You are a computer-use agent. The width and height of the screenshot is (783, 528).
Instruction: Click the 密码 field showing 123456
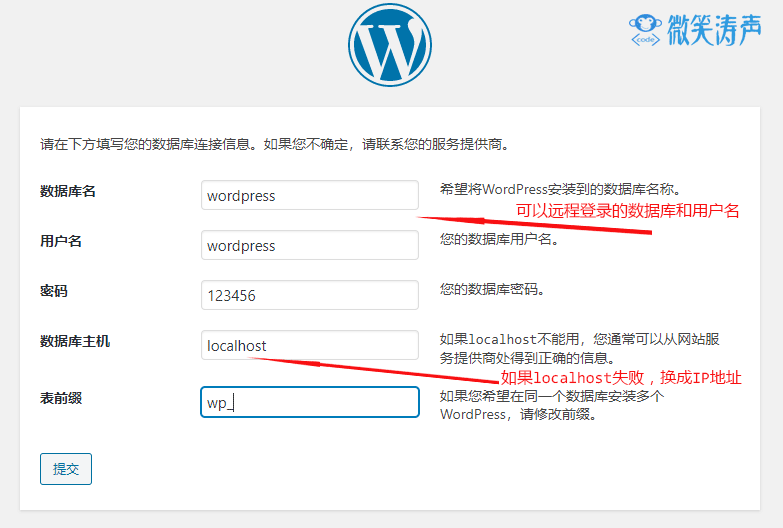coord(309,295)
